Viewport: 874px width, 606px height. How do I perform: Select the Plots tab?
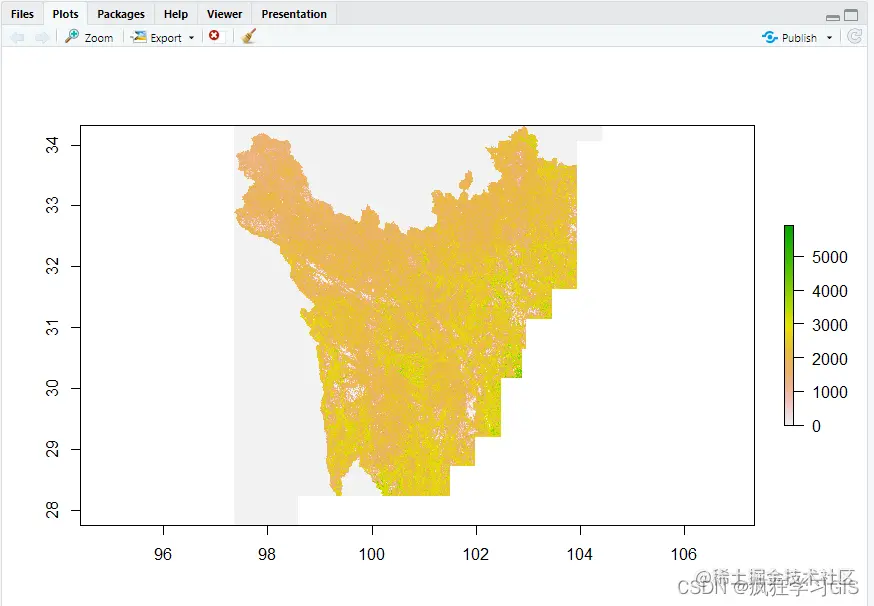[65, 14]
